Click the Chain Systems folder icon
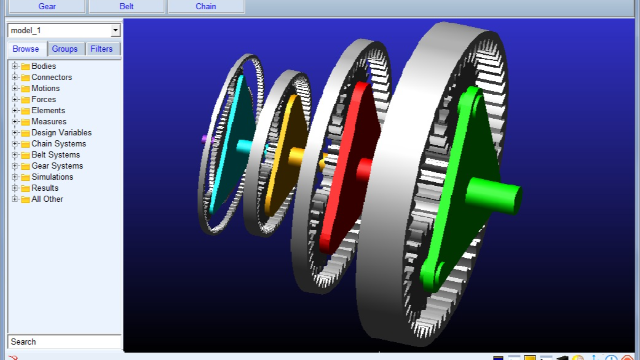The width and height of the screenshot is (640, 360). [x=25, y=144]
